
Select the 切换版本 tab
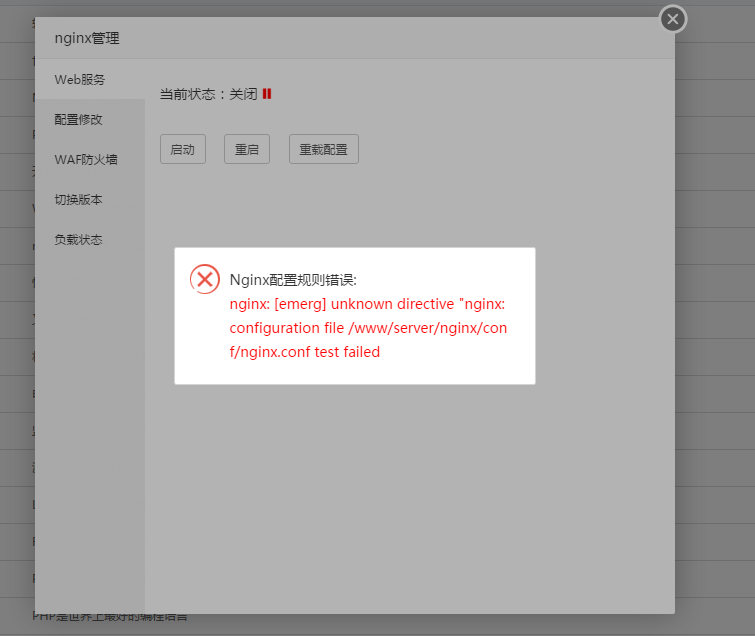point(90,199)
